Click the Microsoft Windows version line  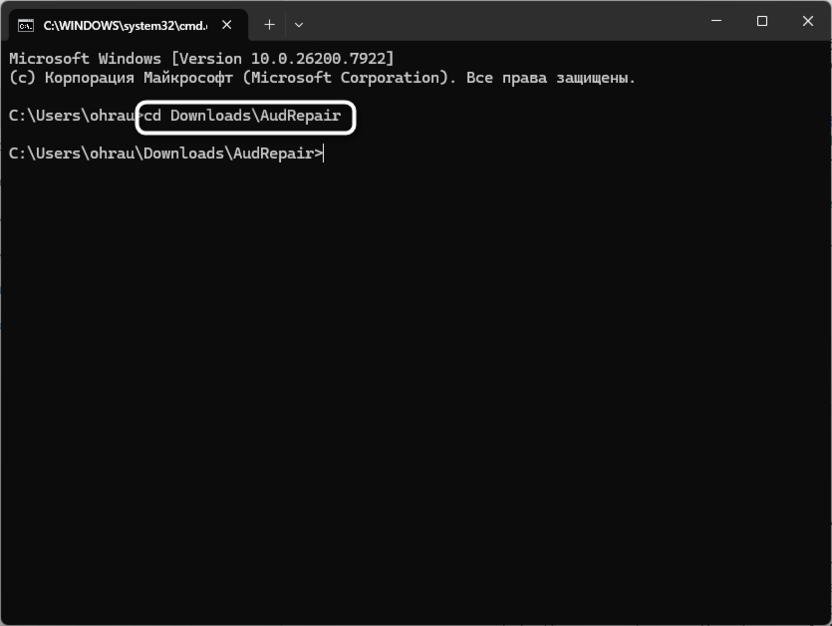point(202,58)
